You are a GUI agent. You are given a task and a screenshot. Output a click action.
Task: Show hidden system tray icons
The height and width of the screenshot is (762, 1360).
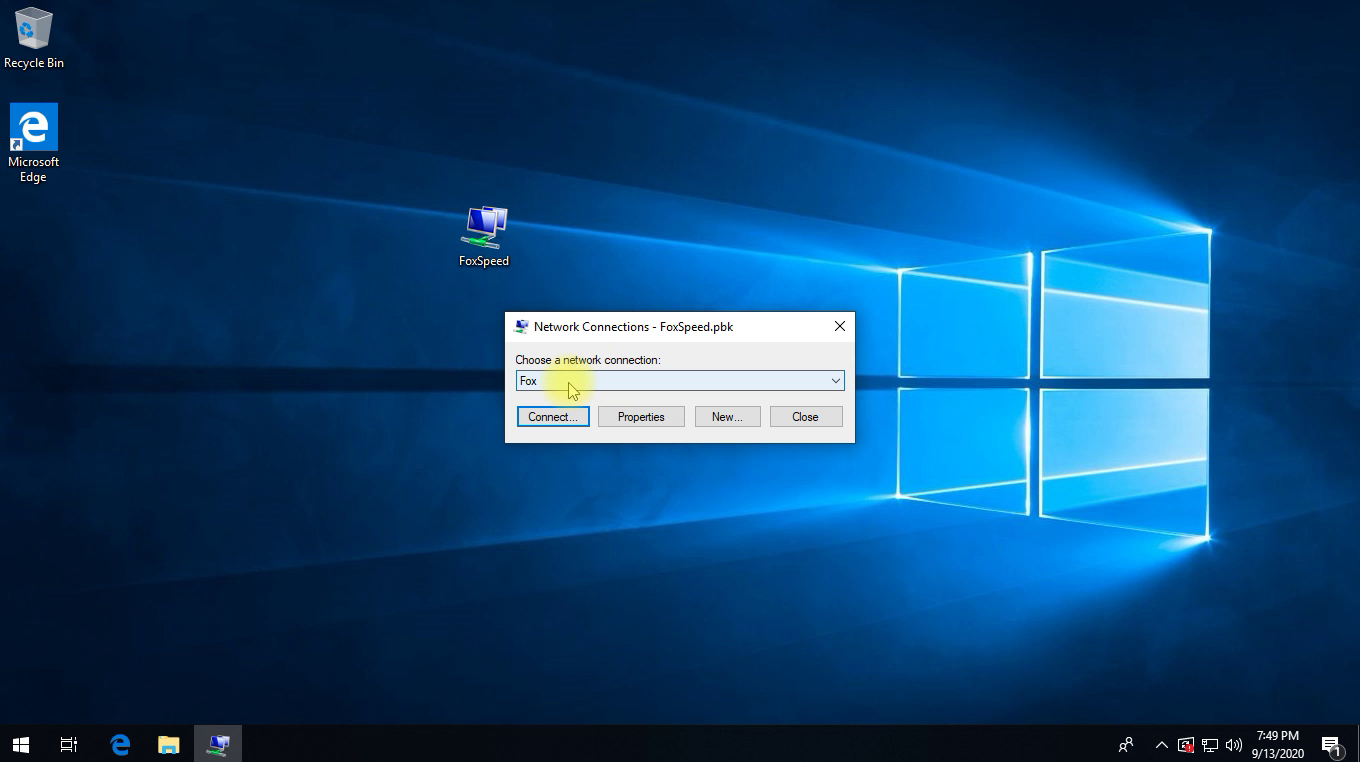pos(1161,745)
